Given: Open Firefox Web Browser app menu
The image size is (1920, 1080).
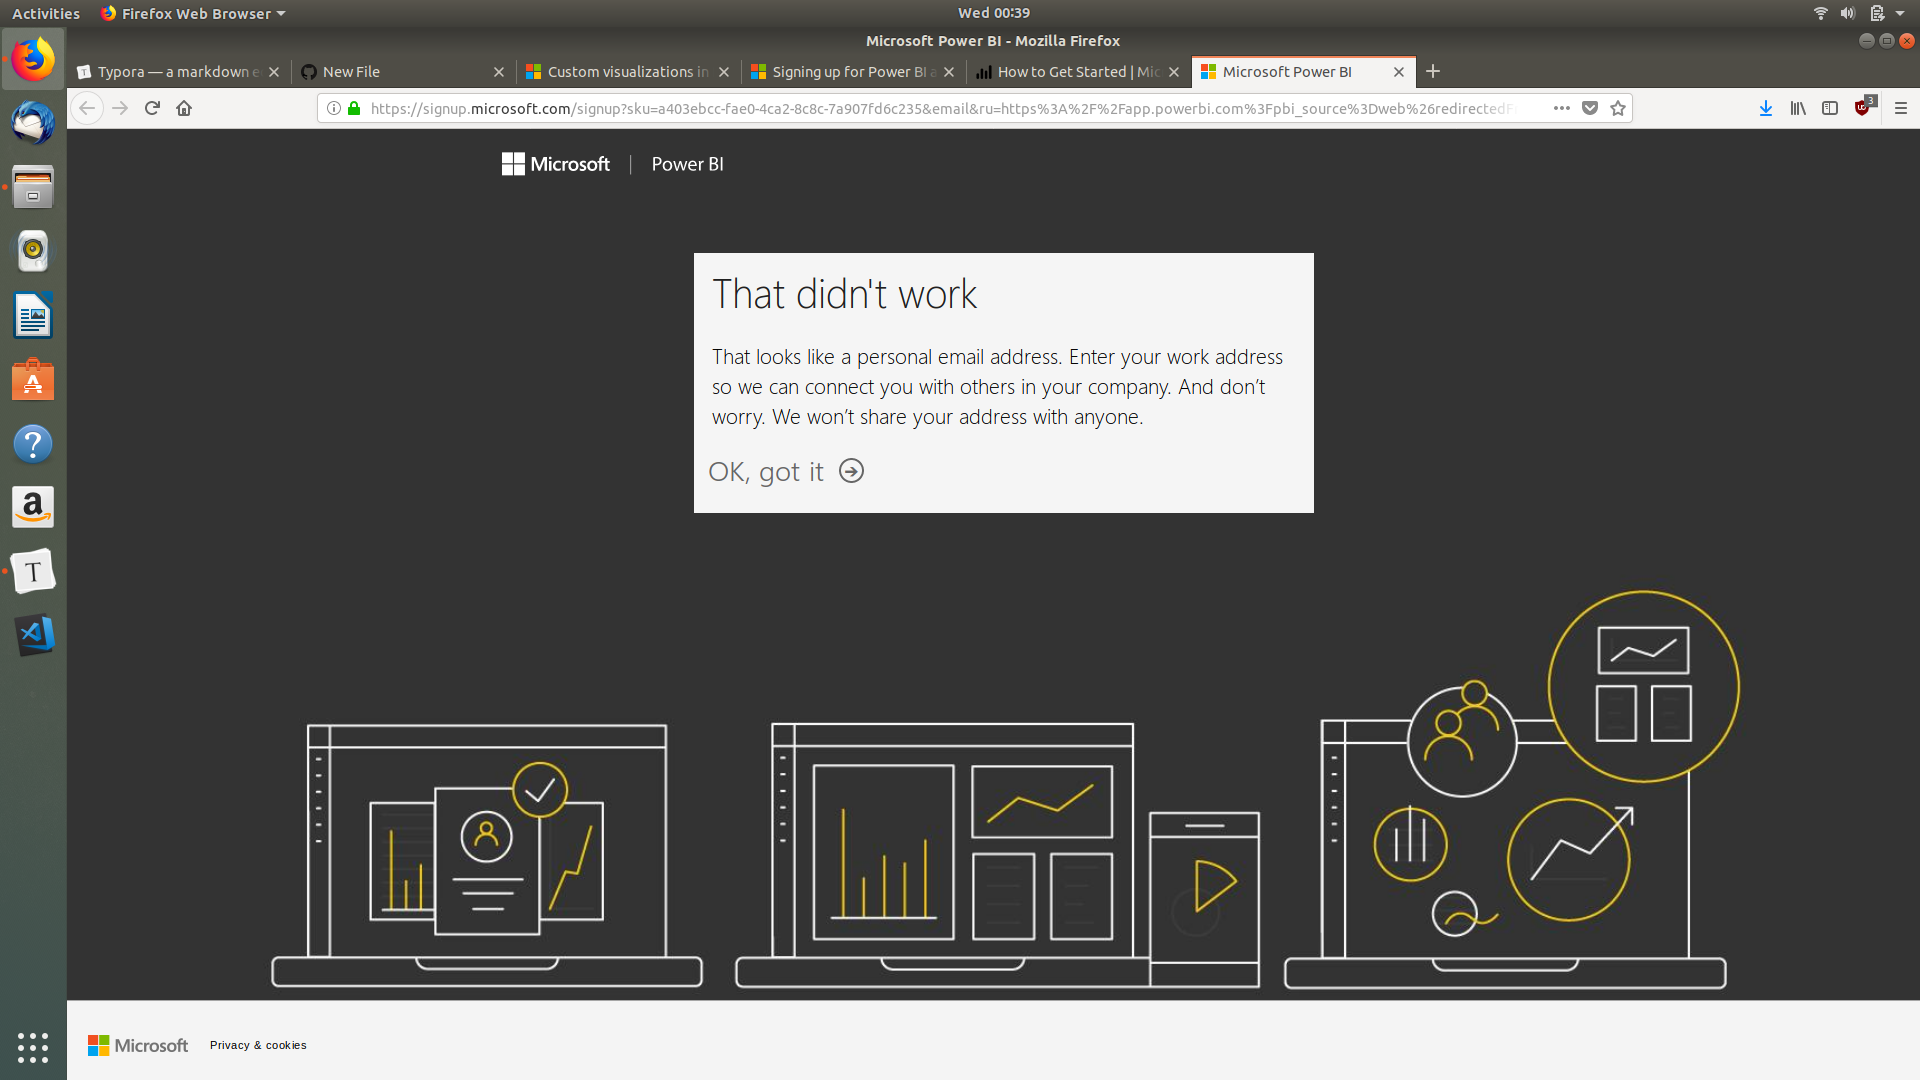Looking at the screenshot, I should pos(193,13).
